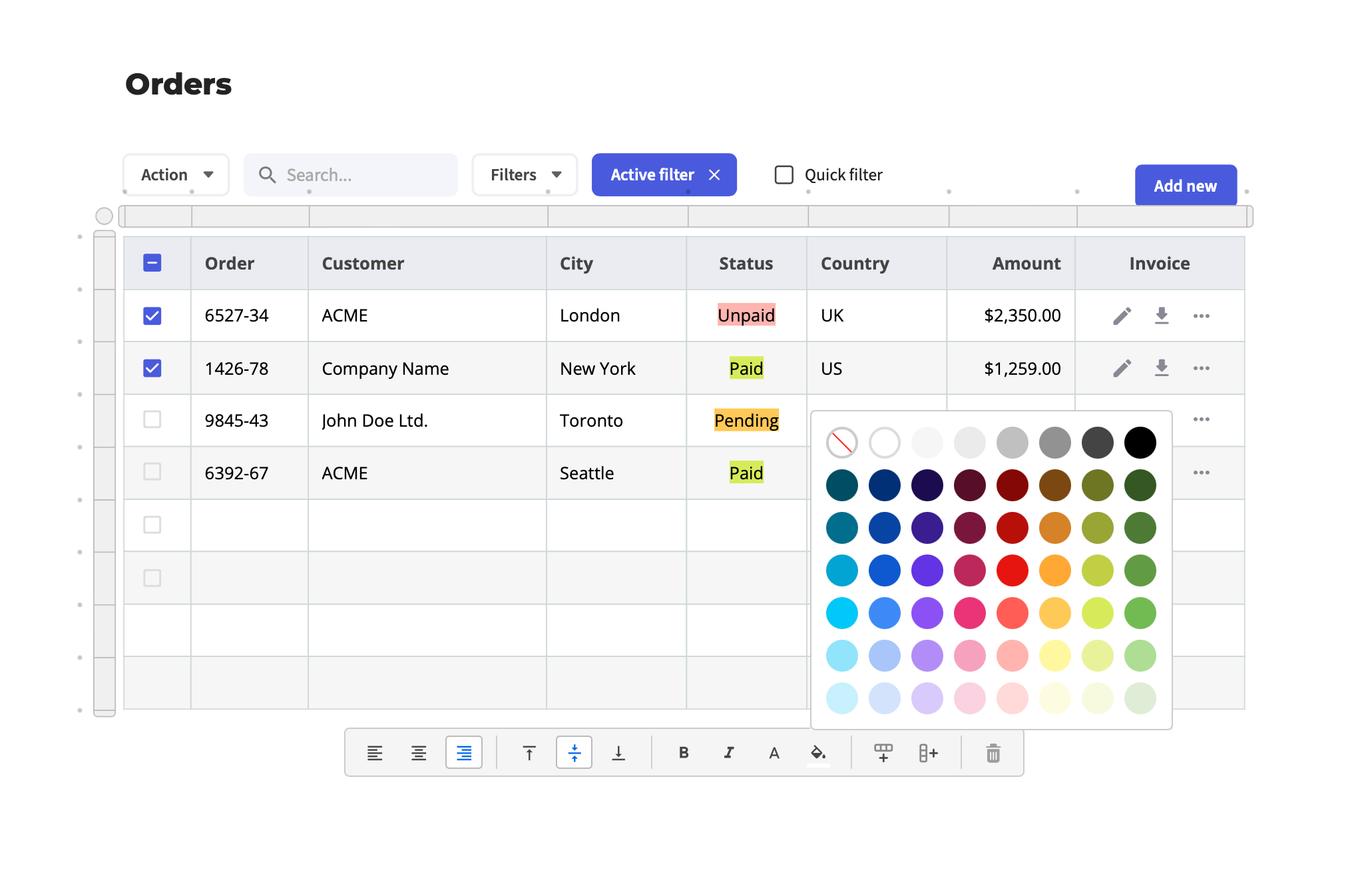Pick the red color swatch in the palette
Screen dimensions: 1366x888
click(x=1012, y=570)
